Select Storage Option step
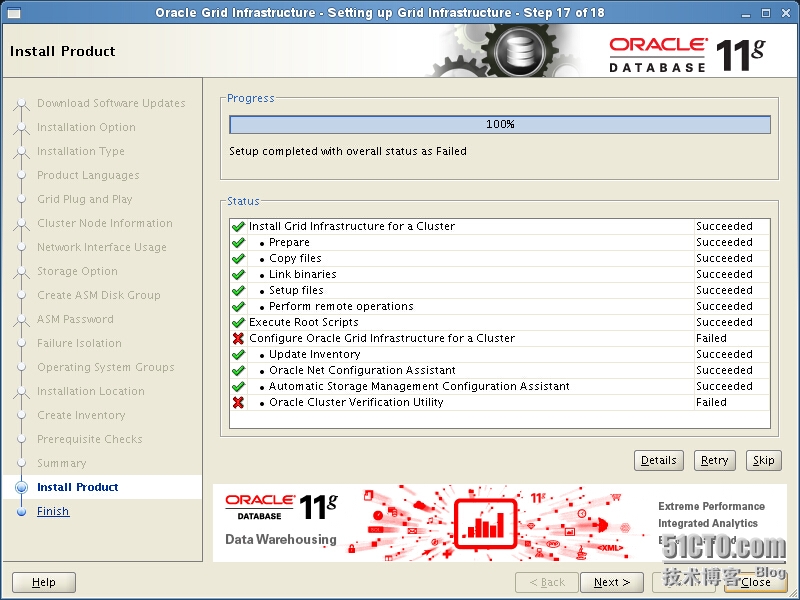This screenshot has width=800, height=600. tap(77, 271)
